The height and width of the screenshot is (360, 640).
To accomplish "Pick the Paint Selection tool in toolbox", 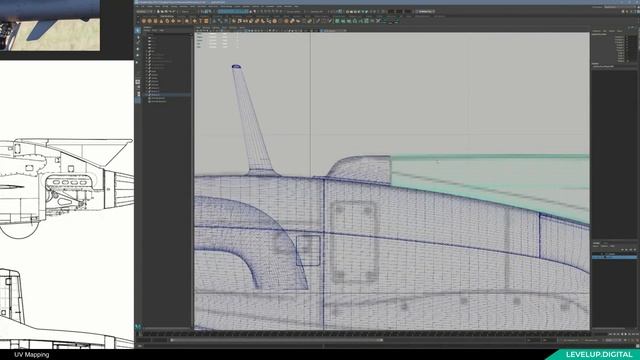I will click(x=138, y=42).
